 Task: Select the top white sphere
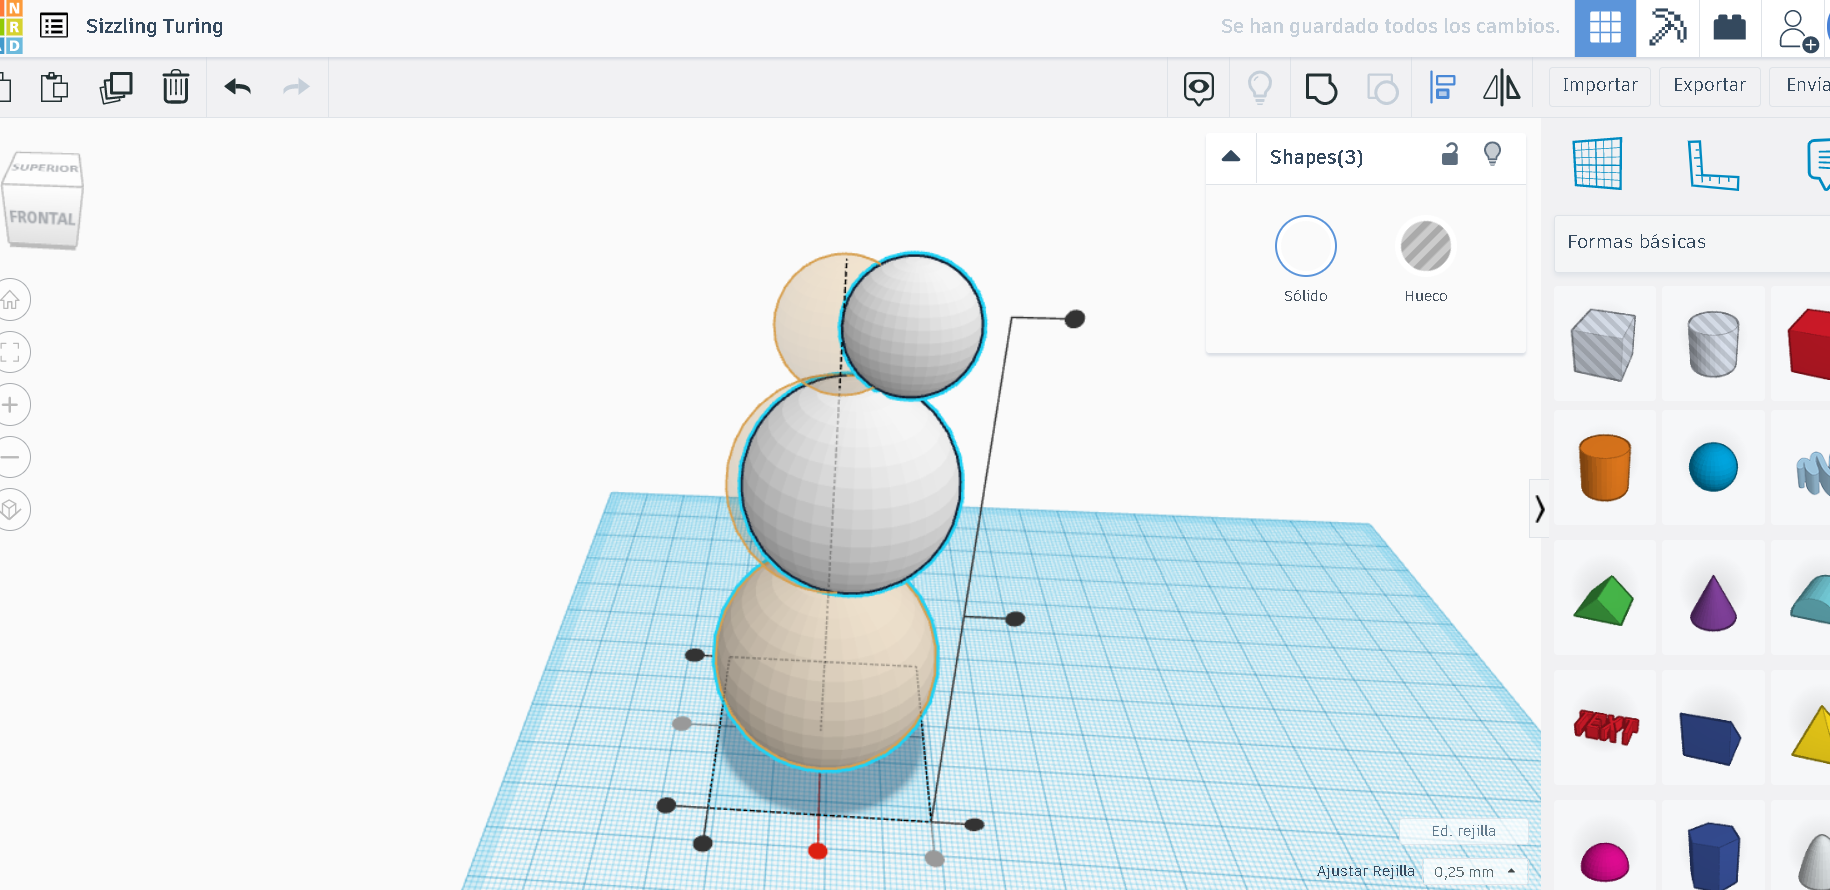point(913,326)
